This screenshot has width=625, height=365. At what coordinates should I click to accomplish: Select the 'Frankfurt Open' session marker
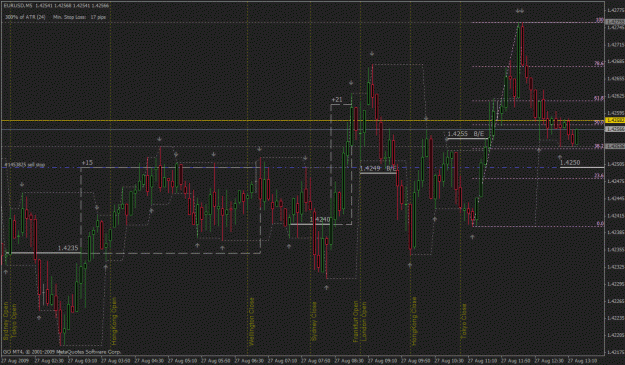point(356,321)
